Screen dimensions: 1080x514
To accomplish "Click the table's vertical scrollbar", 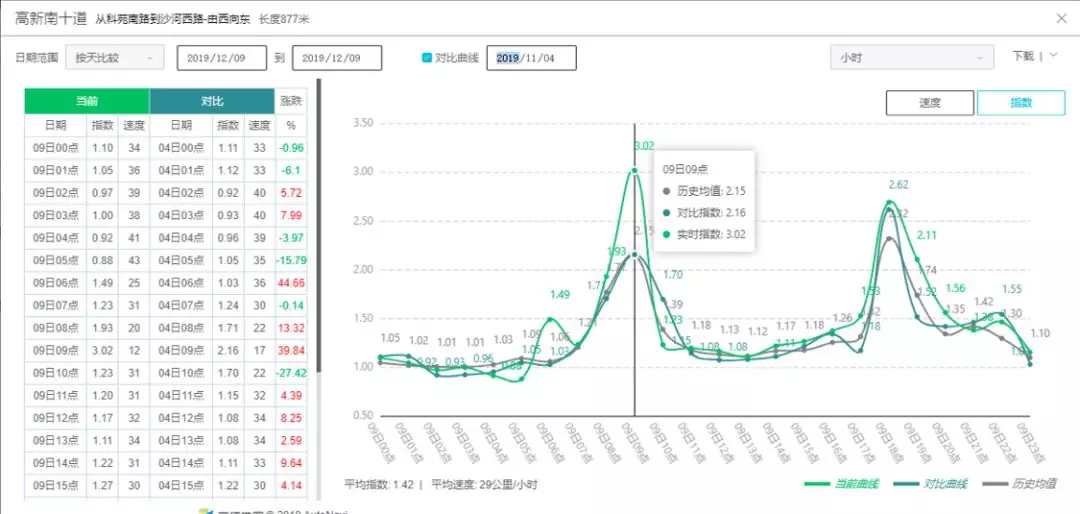I will click(x=318, y=230).
